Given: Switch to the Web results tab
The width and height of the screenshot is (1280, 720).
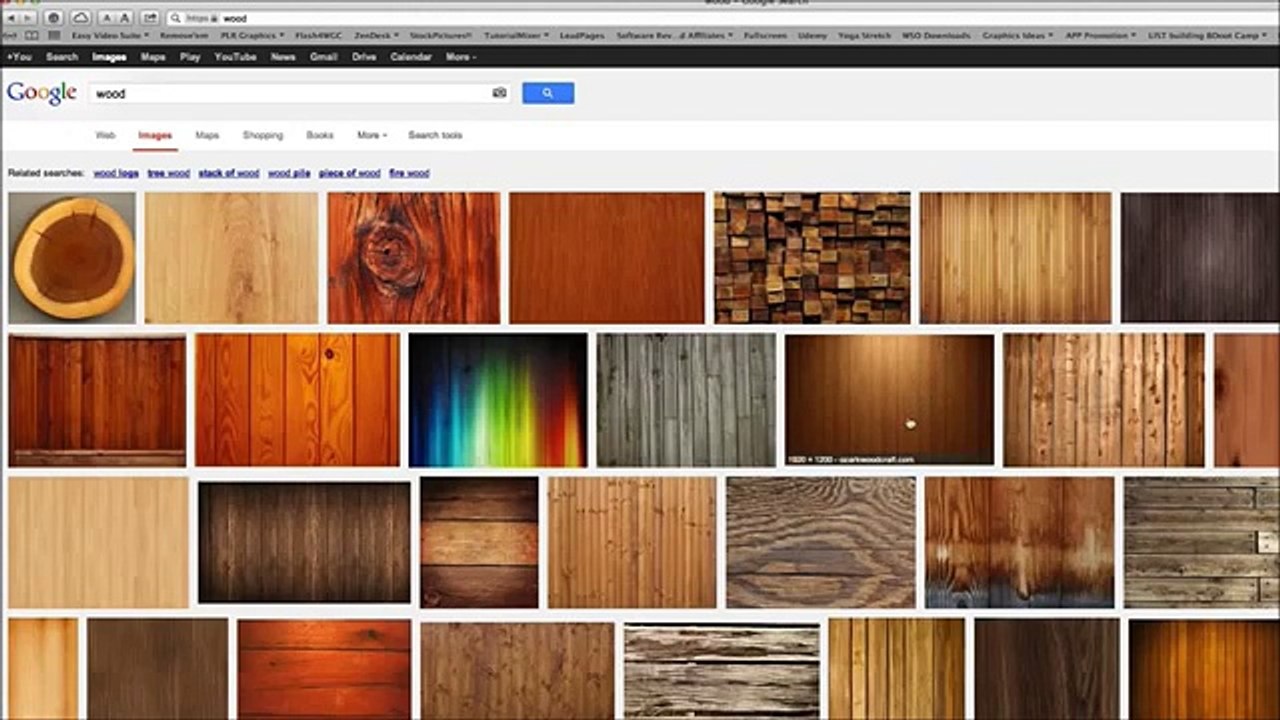Looking at the screenshot, I should [x=105, y=135].
